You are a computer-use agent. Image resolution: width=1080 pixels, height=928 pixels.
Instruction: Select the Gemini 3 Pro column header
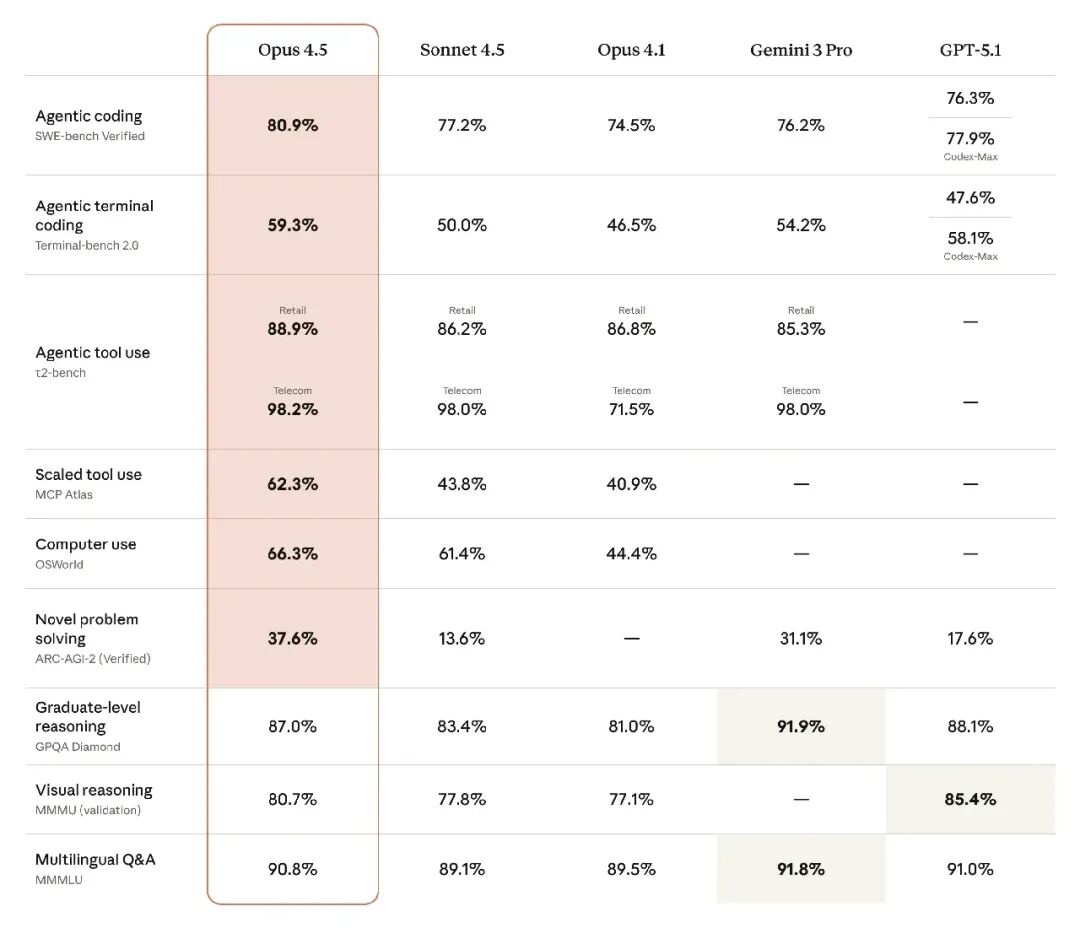[801, 50]
